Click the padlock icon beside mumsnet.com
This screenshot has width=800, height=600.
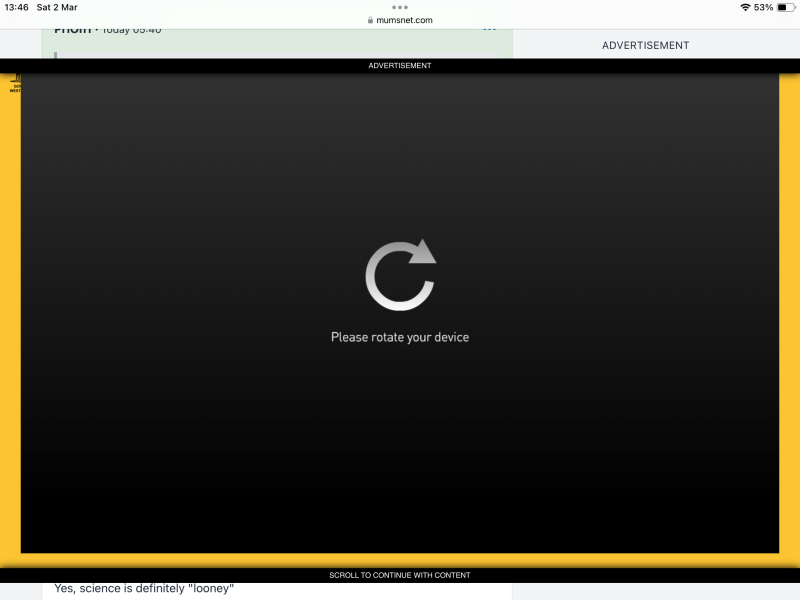[x=371, y=18]
